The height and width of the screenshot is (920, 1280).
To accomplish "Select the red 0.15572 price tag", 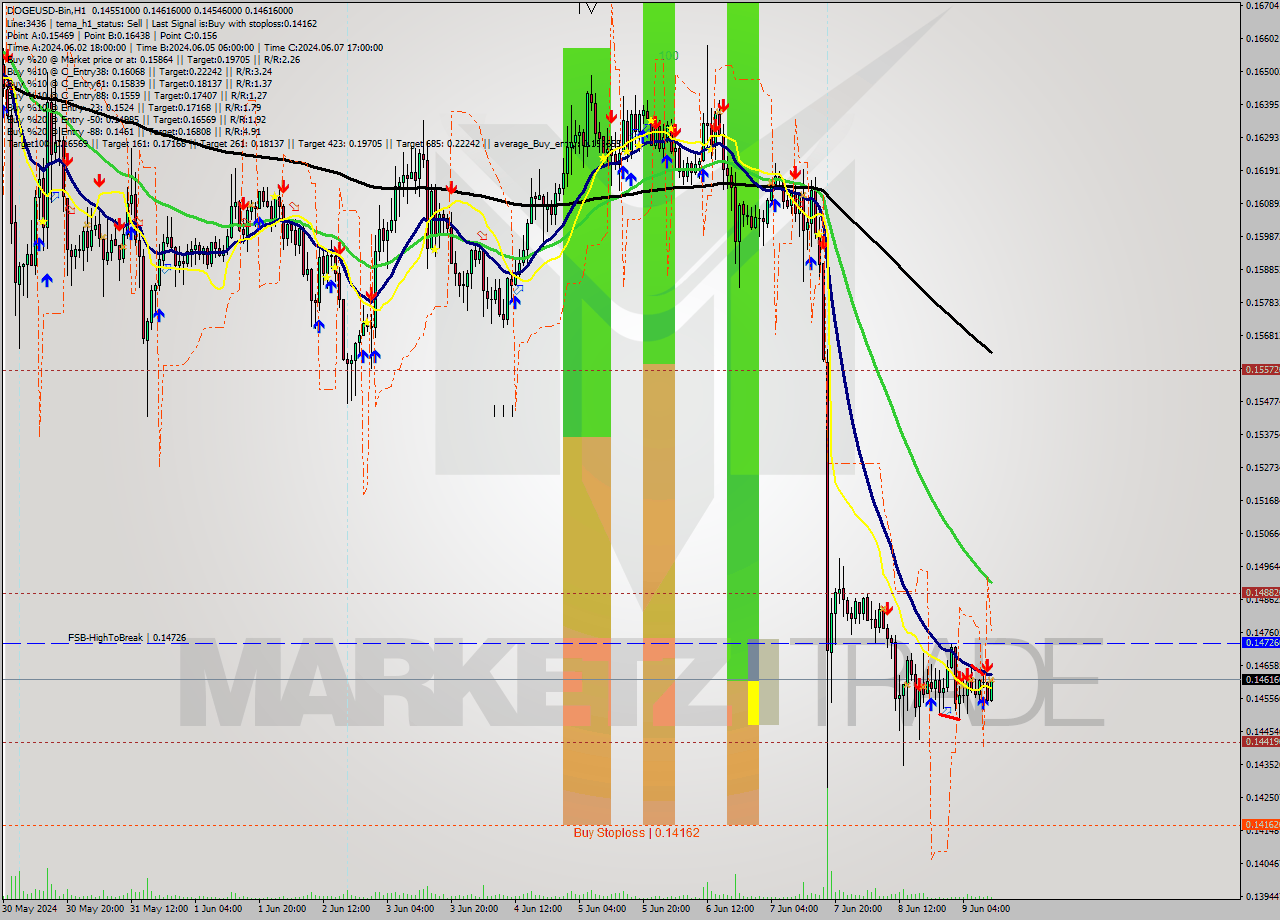I will pyautogui.click(x=1260, y=369).
